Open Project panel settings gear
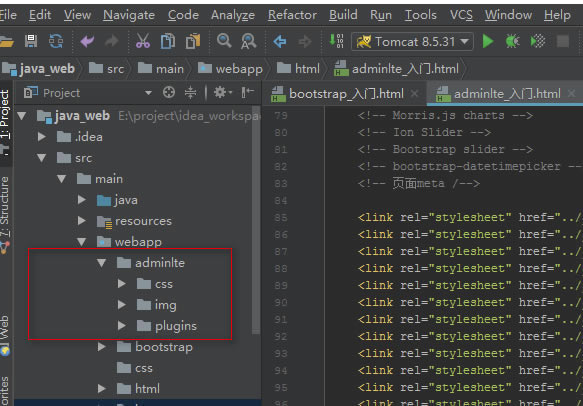This screenshot has height=406, width=583. pos(222,92)
